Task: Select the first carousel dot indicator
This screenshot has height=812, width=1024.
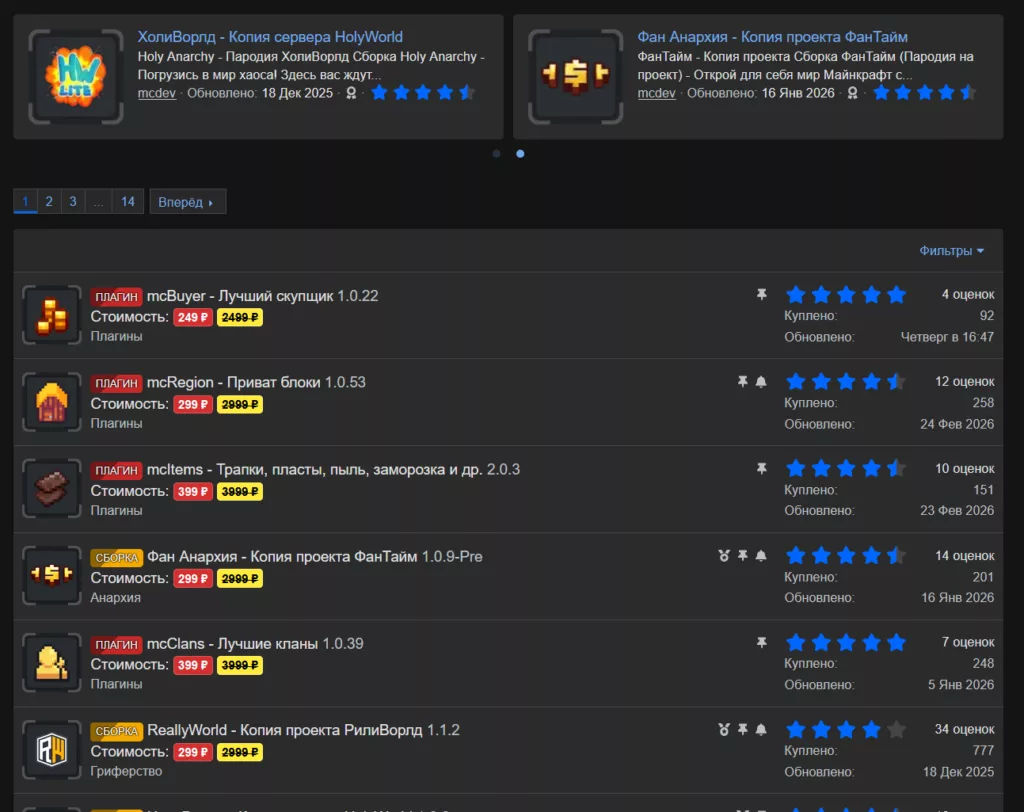Action: [497, 154]
